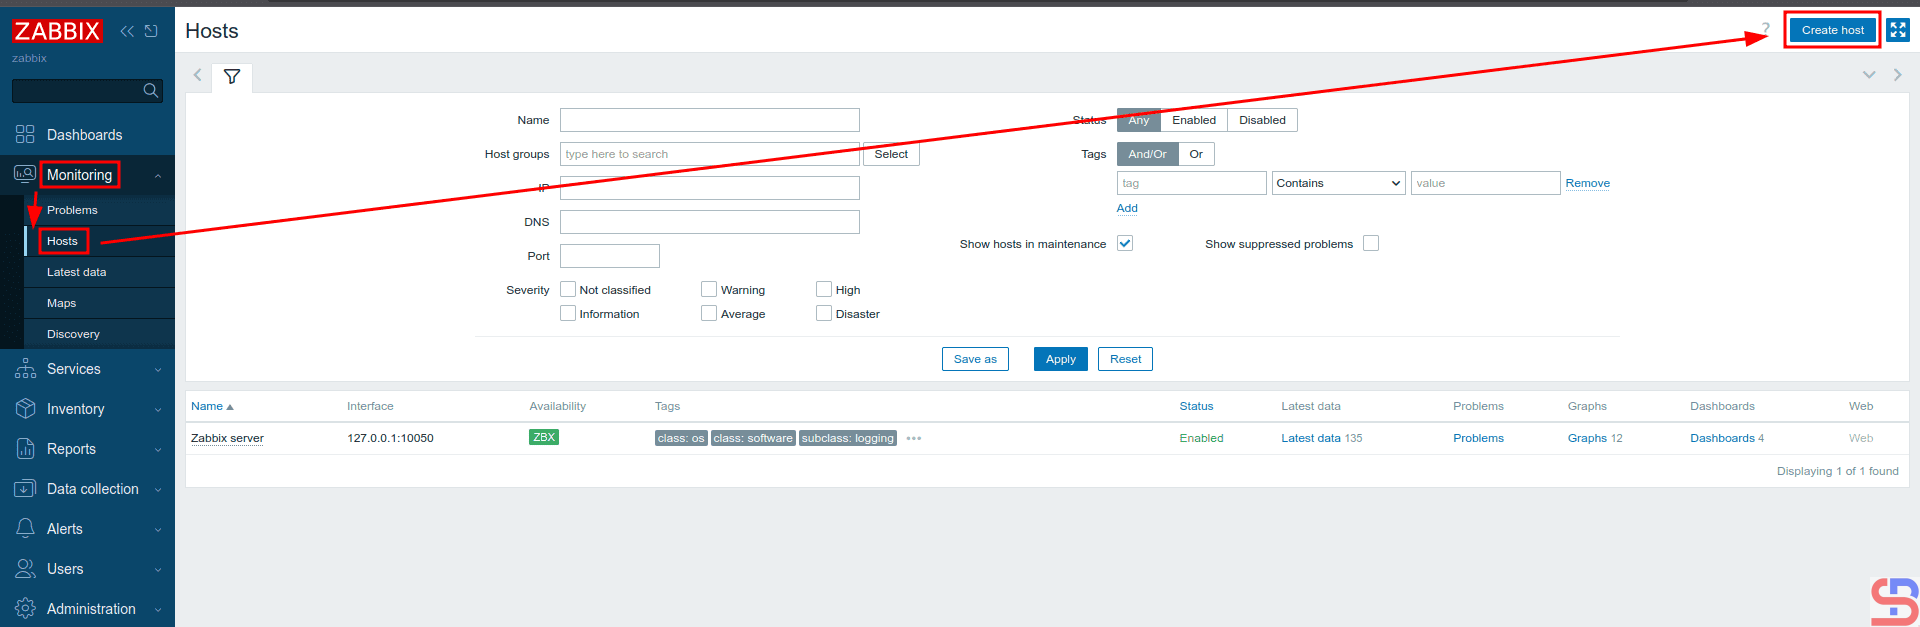Click the filter funnel icon tab
The width and height of the screenshot is (1920, 627).
232,77
